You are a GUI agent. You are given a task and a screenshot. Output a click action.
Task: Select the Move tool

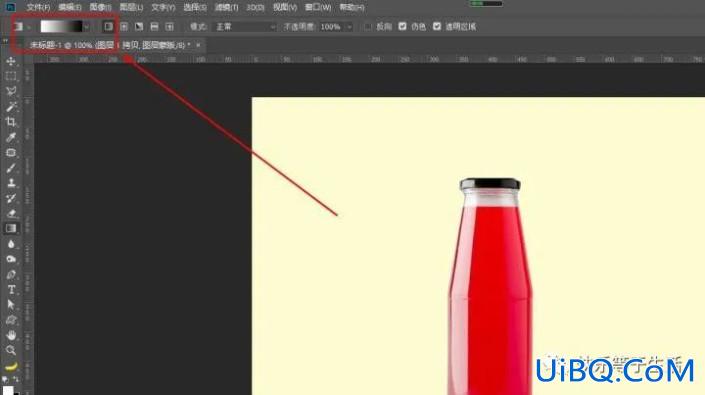[x=11, y=61]
